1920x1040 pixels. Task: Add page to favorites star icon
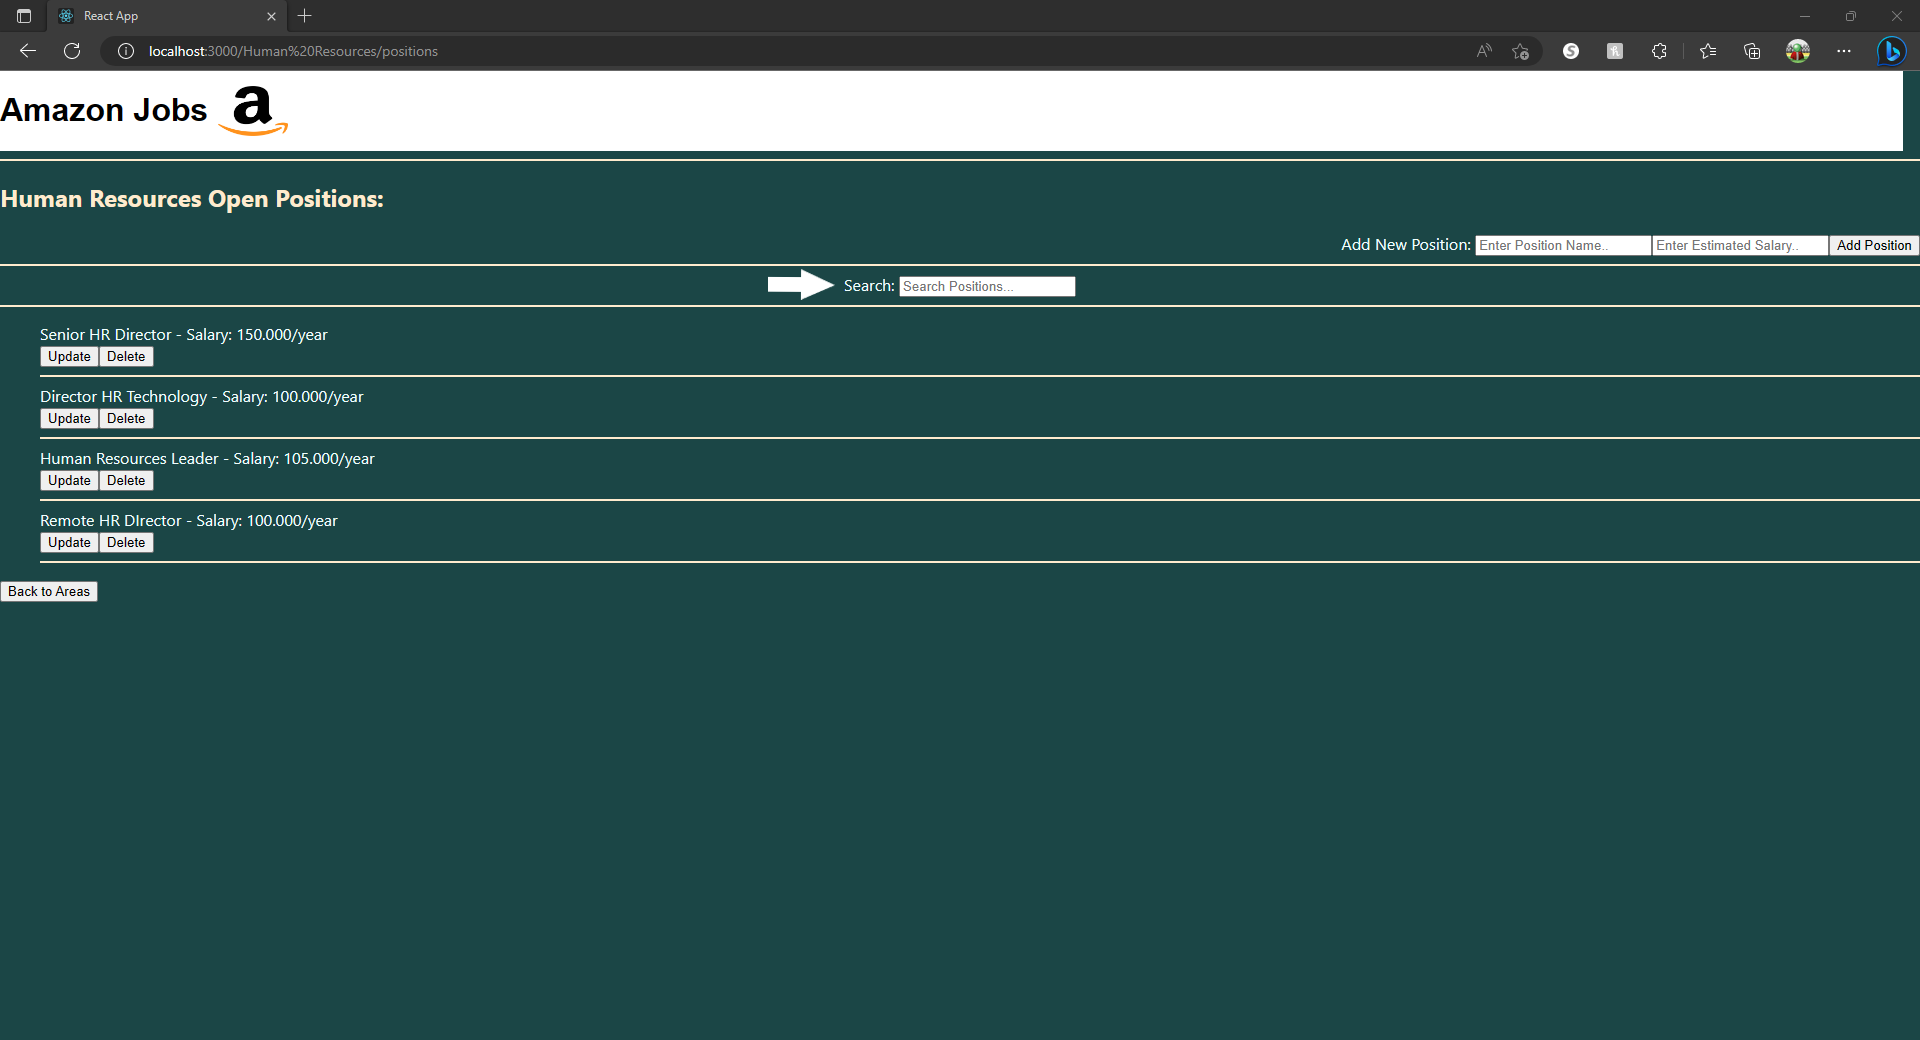(1521, 51)
